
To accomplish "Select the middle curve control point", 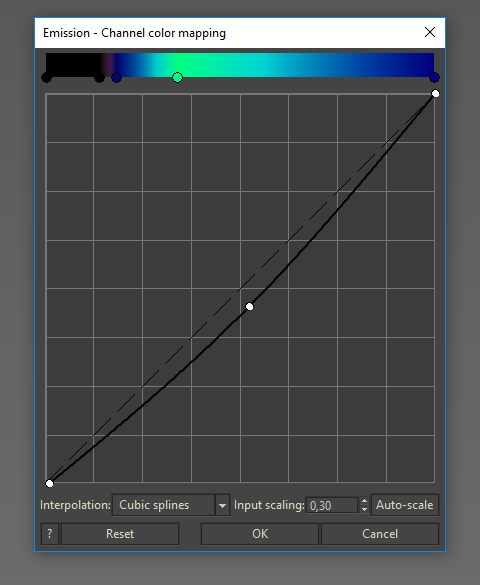I will [x=250, y=307].
